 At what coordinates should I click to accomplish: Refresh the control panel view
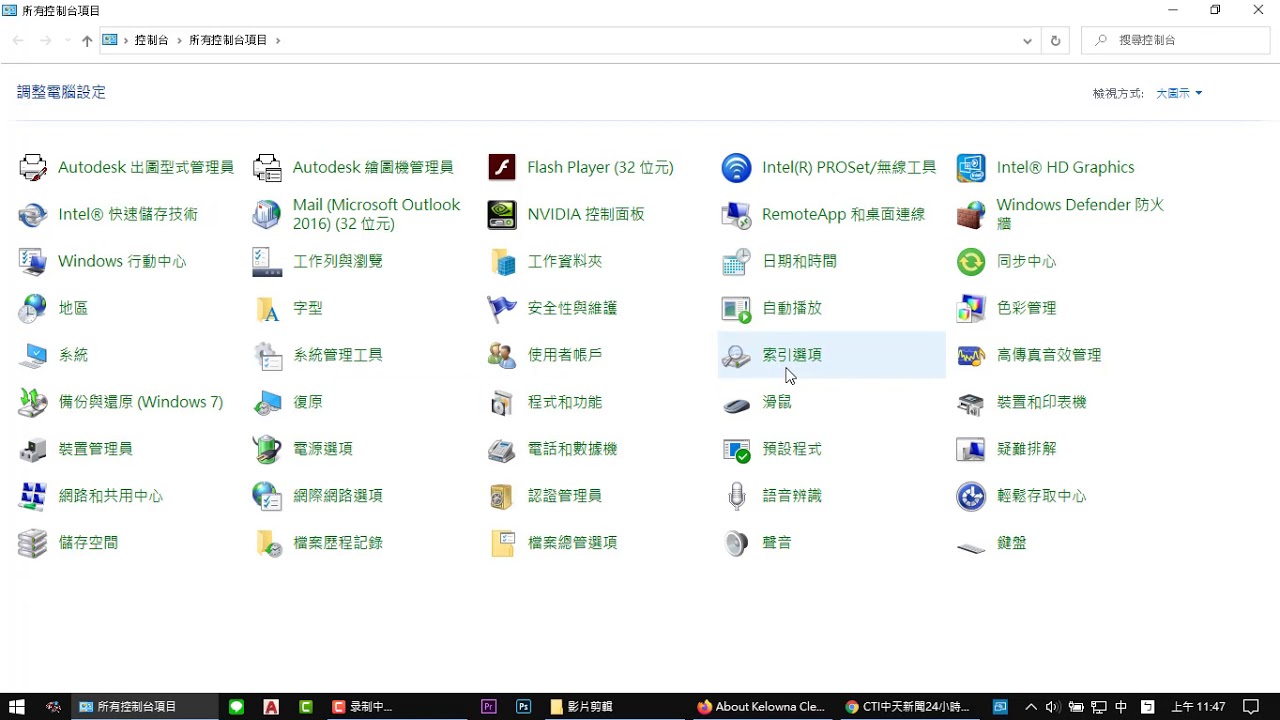1055,41
